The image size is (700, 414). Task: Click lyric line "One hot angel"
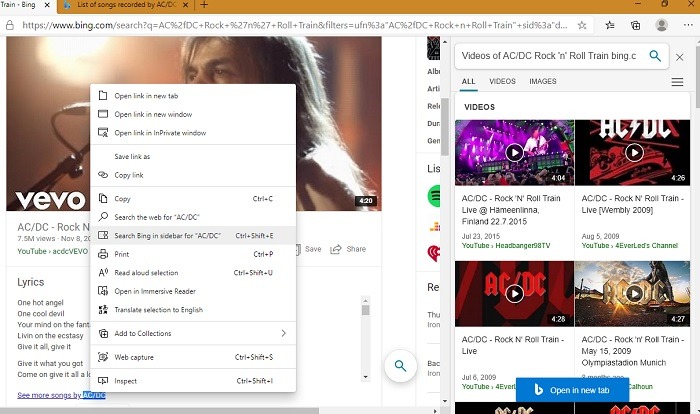(41, 302)
